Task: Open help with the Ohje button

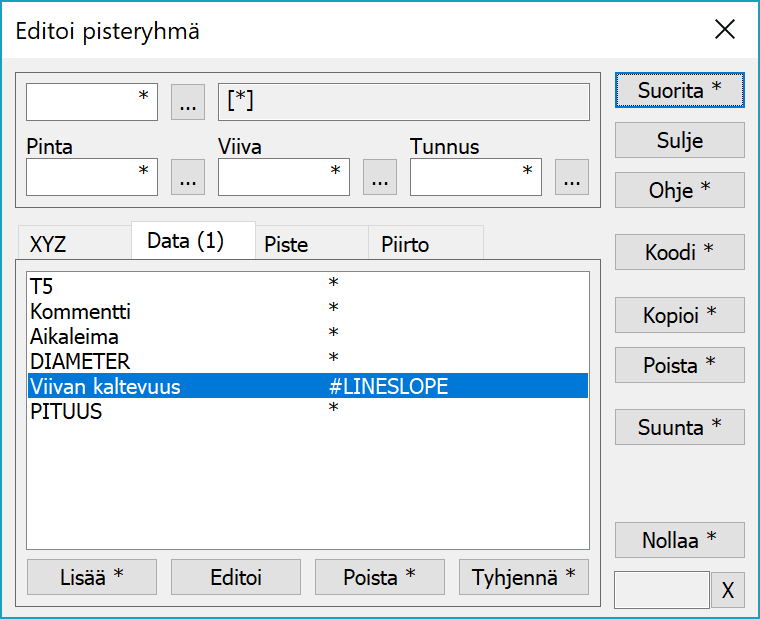Action: tap(679, 190)
